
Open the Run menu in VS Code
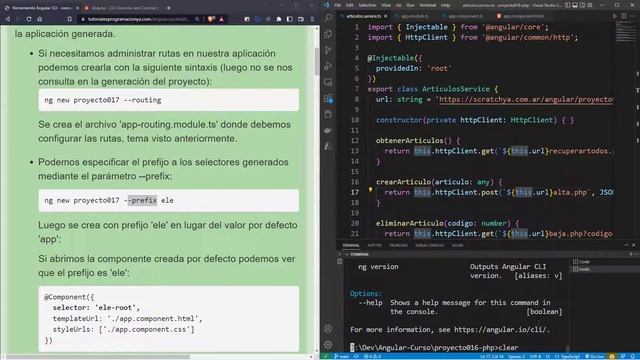click(411, 5)
